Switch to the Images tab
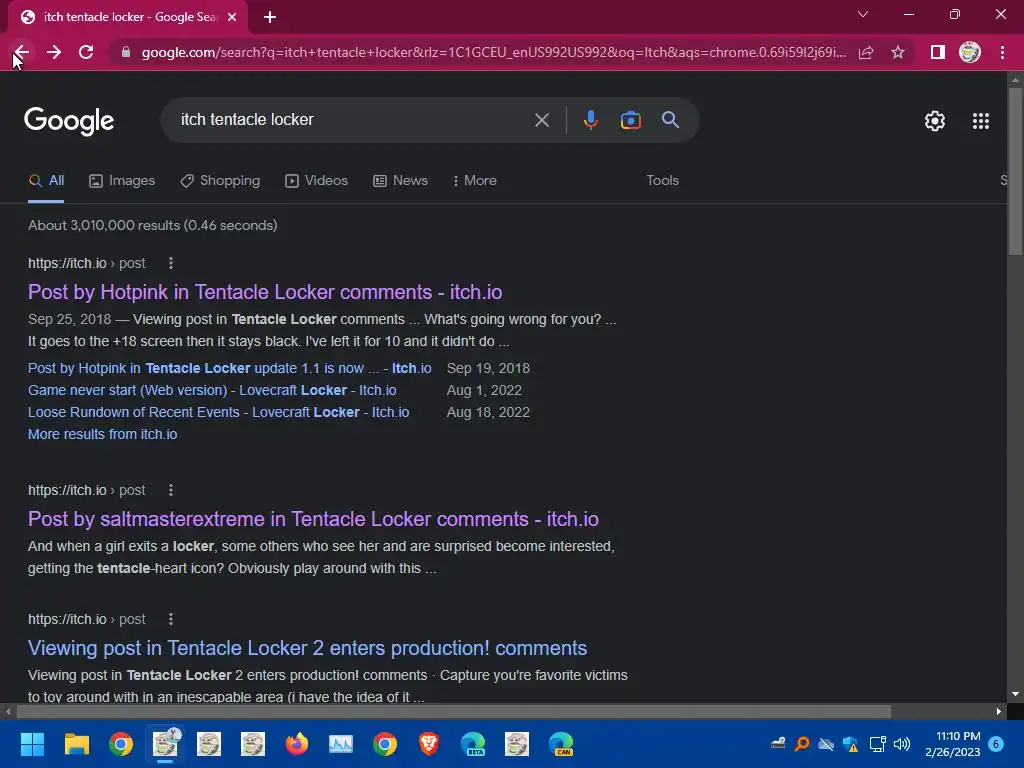This screenshot has width=1024, height=768. click(122, 180)
